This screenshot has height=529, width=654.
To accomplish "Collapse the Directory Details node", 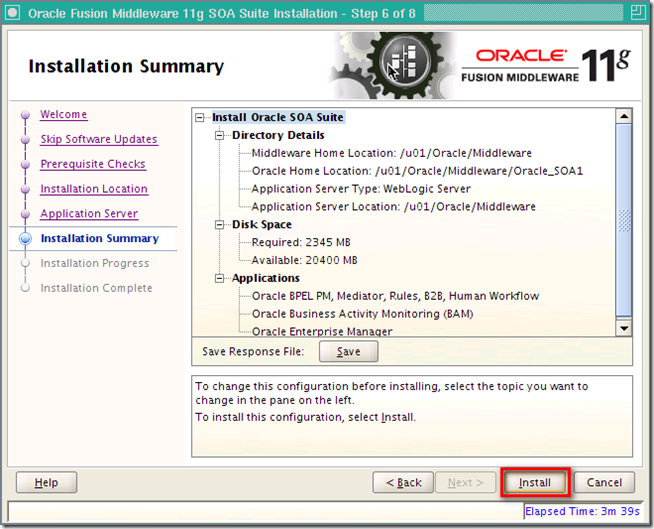I will pos(219,136).
